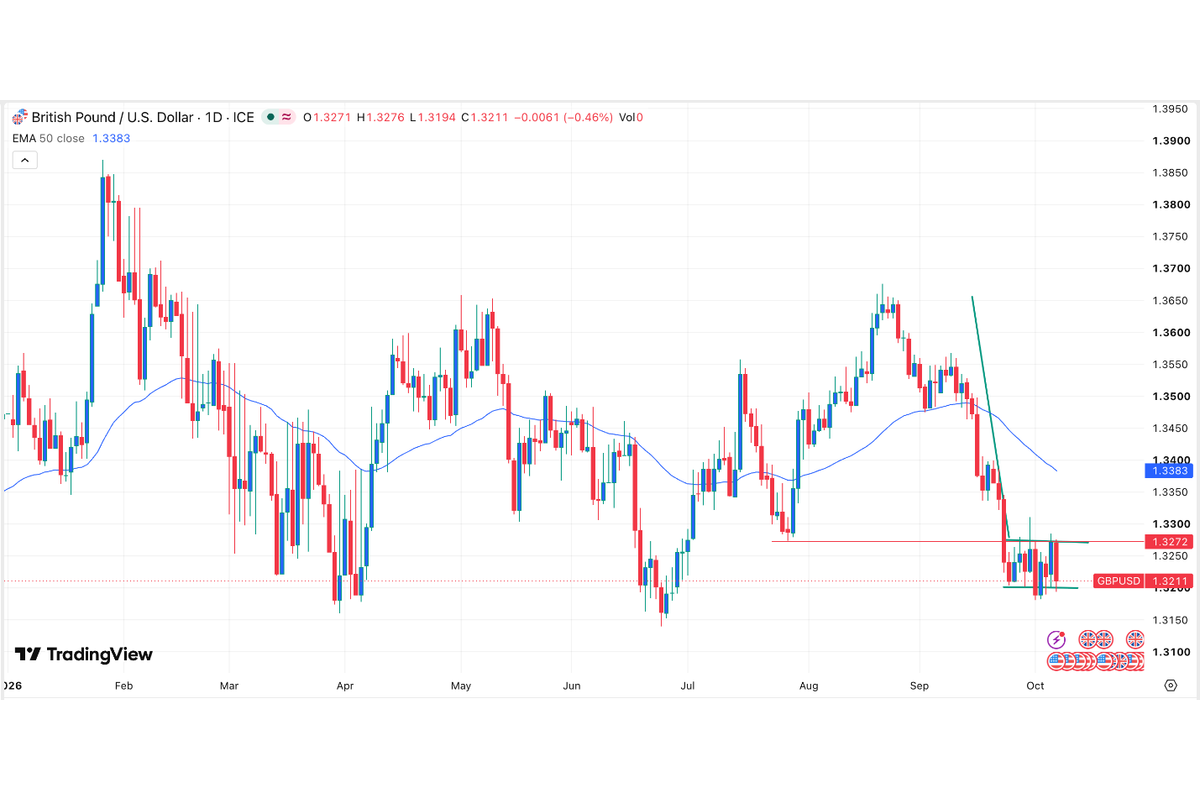Click the ICE exchange label

(243, 117)
